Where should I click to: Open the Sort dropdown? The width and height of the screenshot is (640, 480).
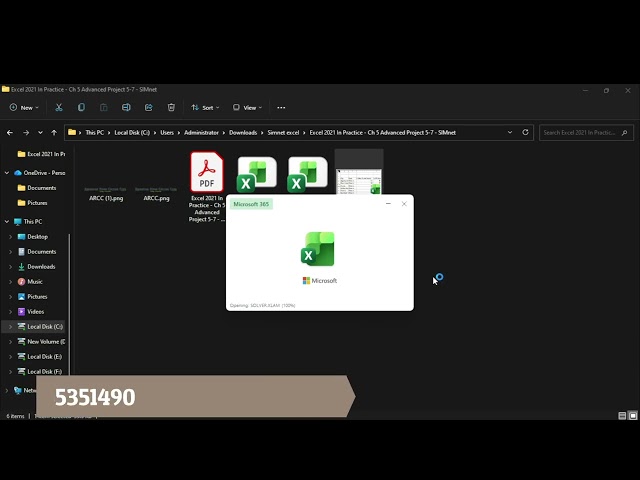coord(205,108)
